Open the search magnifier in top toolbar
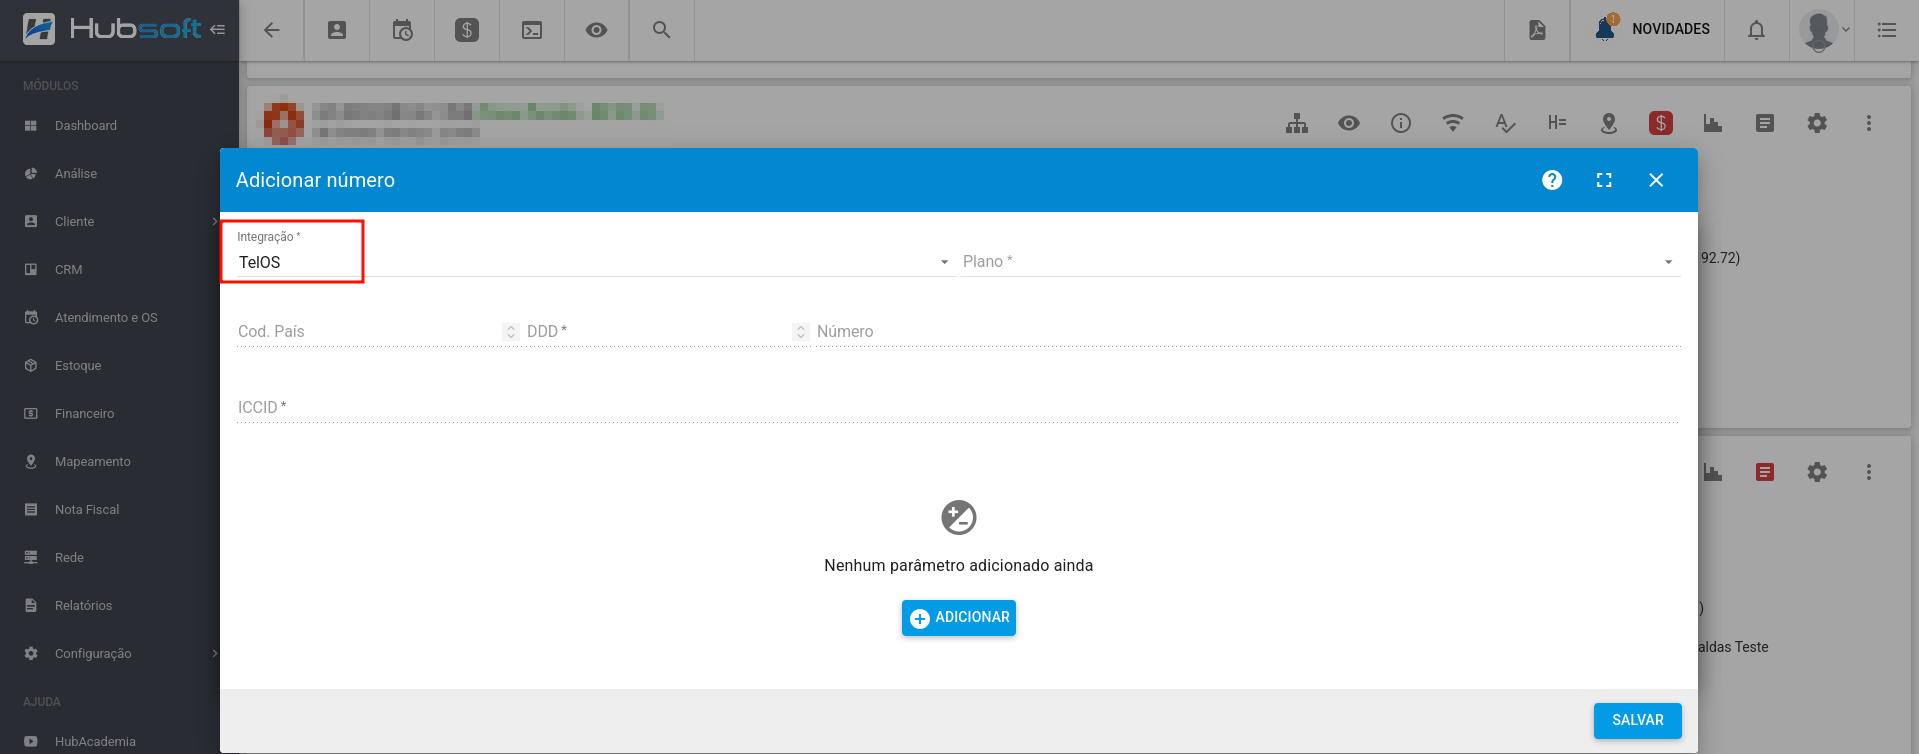This screenshot has width=1919, height=754. [661, 30]
